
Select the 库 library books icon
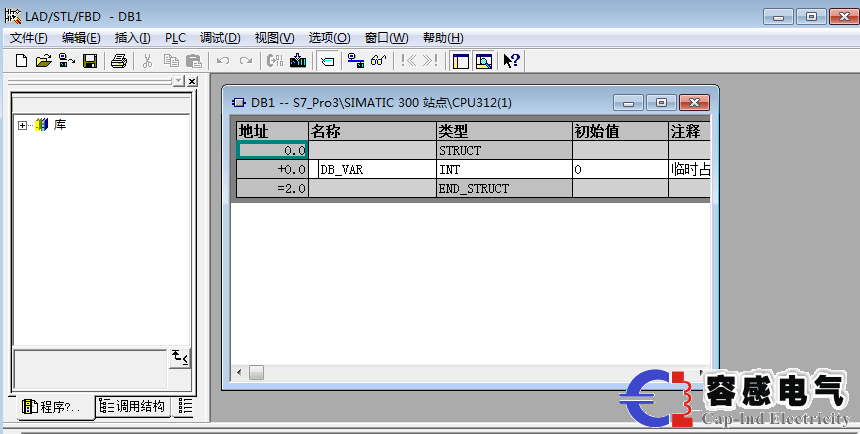click(x=42, y=125)
